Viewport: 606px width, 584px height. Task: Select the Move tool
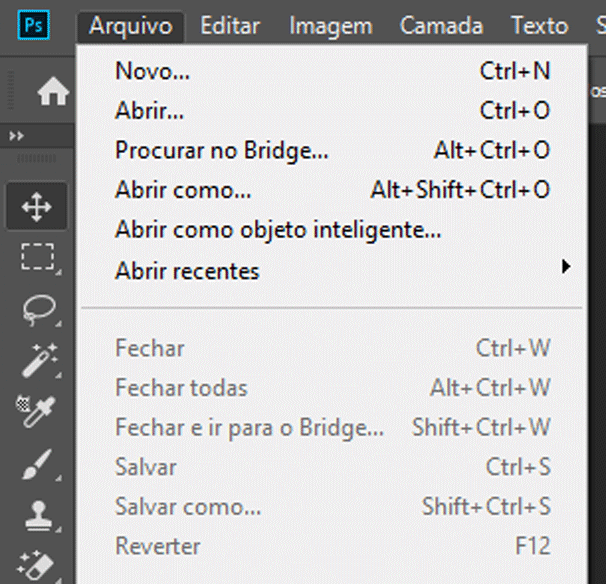click(37, 208)
